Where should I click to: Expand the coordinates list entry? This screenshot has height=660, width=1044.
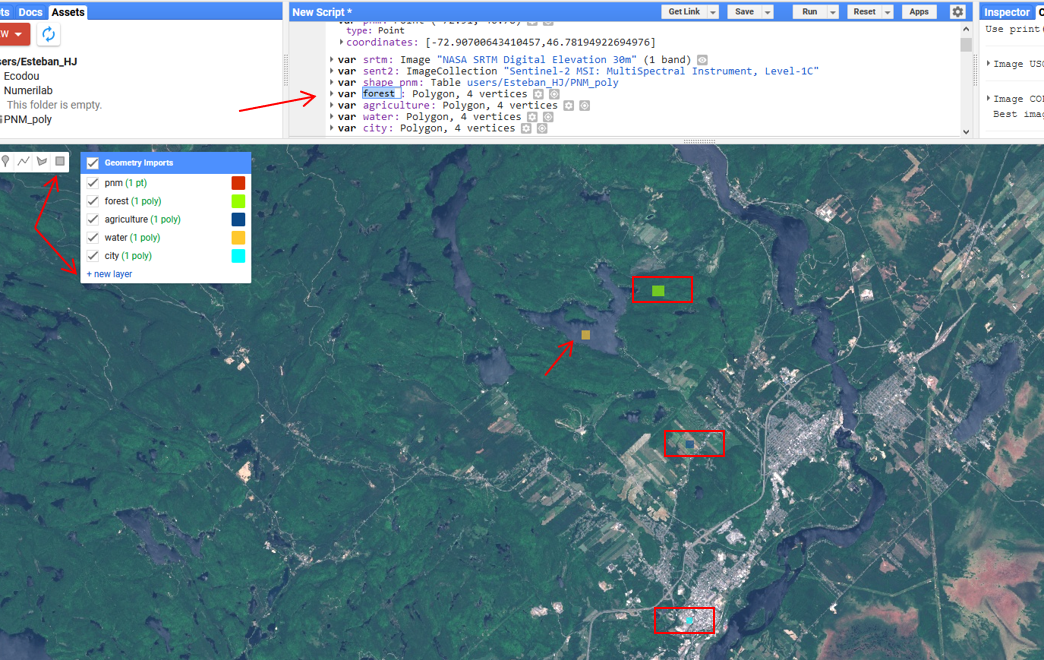tap(342, 42)
